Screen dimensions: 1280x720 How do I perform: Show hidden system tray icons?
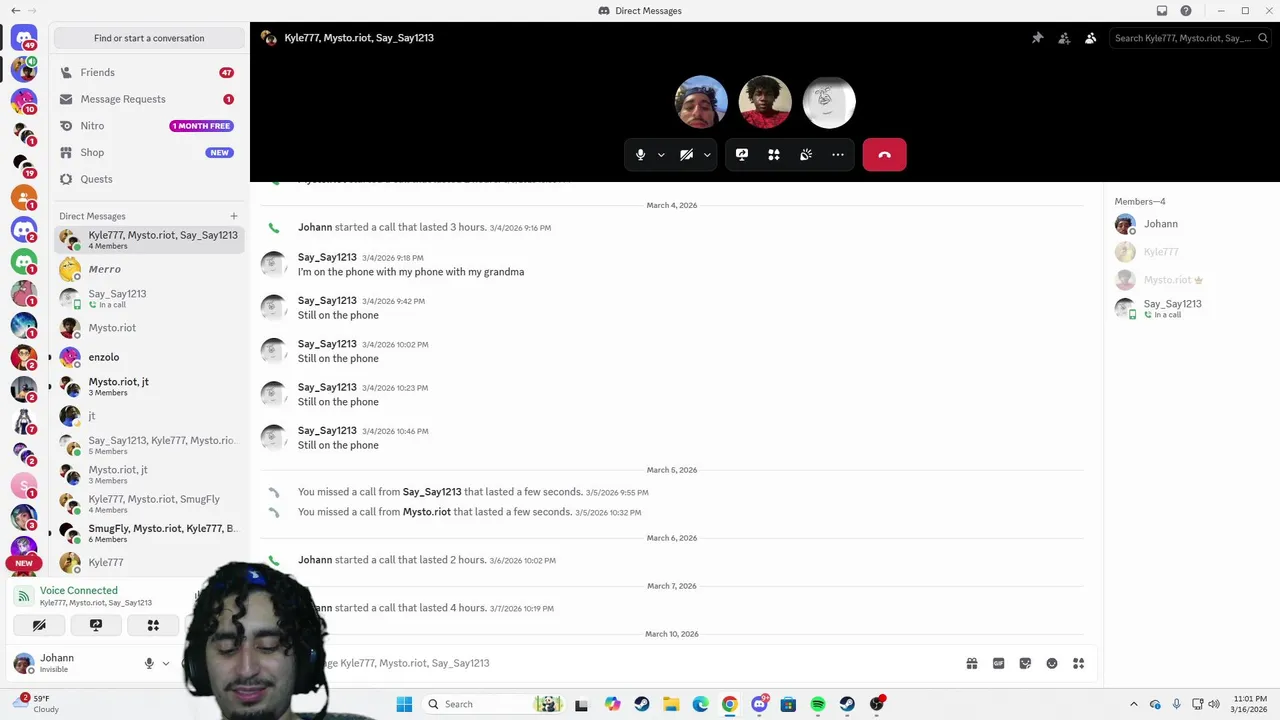point(1134,704)
